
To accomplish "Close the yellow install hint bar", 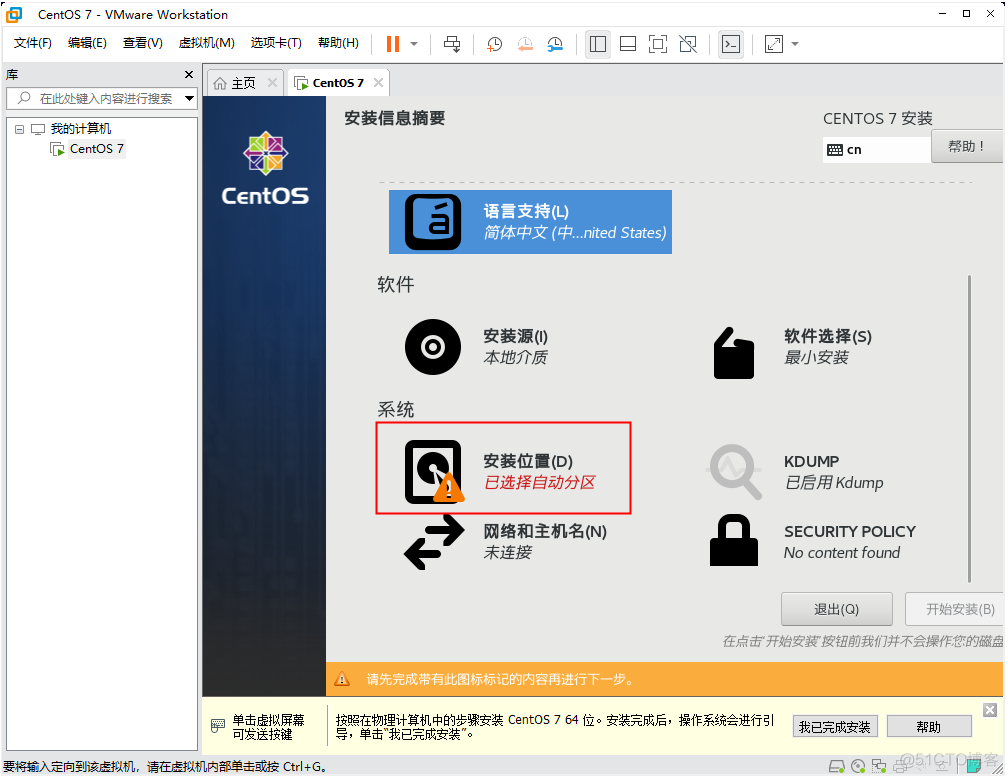I will [x=989, y=710].
